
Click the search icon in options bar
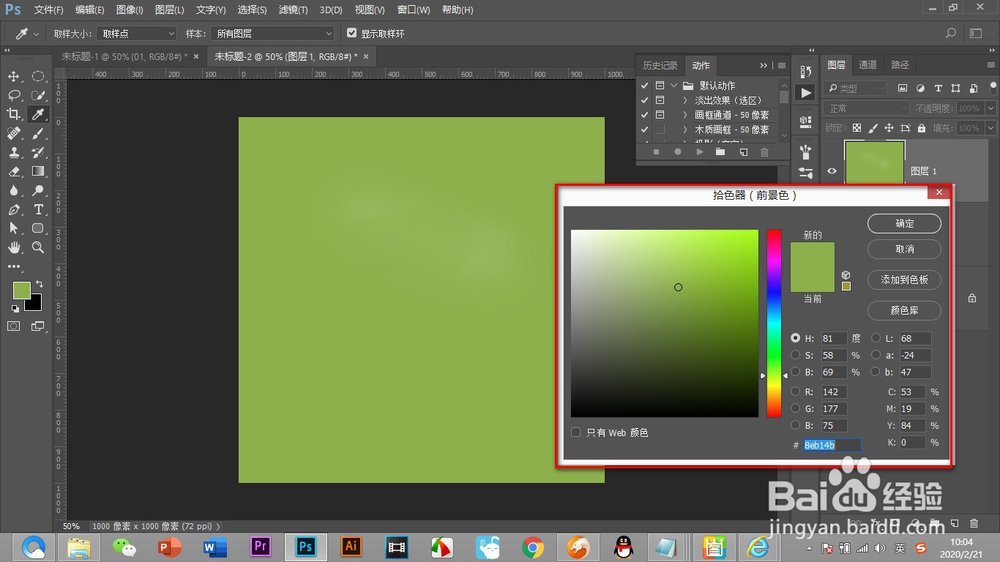951,33
